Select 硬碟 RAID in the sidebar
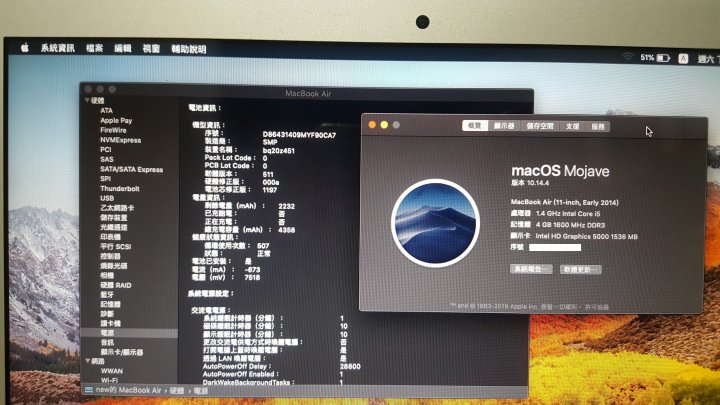 click(116, 285)
